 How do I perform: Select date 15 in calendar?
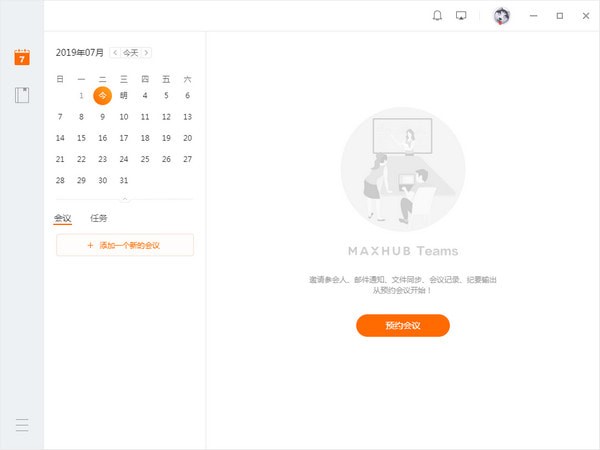[81, 138]
